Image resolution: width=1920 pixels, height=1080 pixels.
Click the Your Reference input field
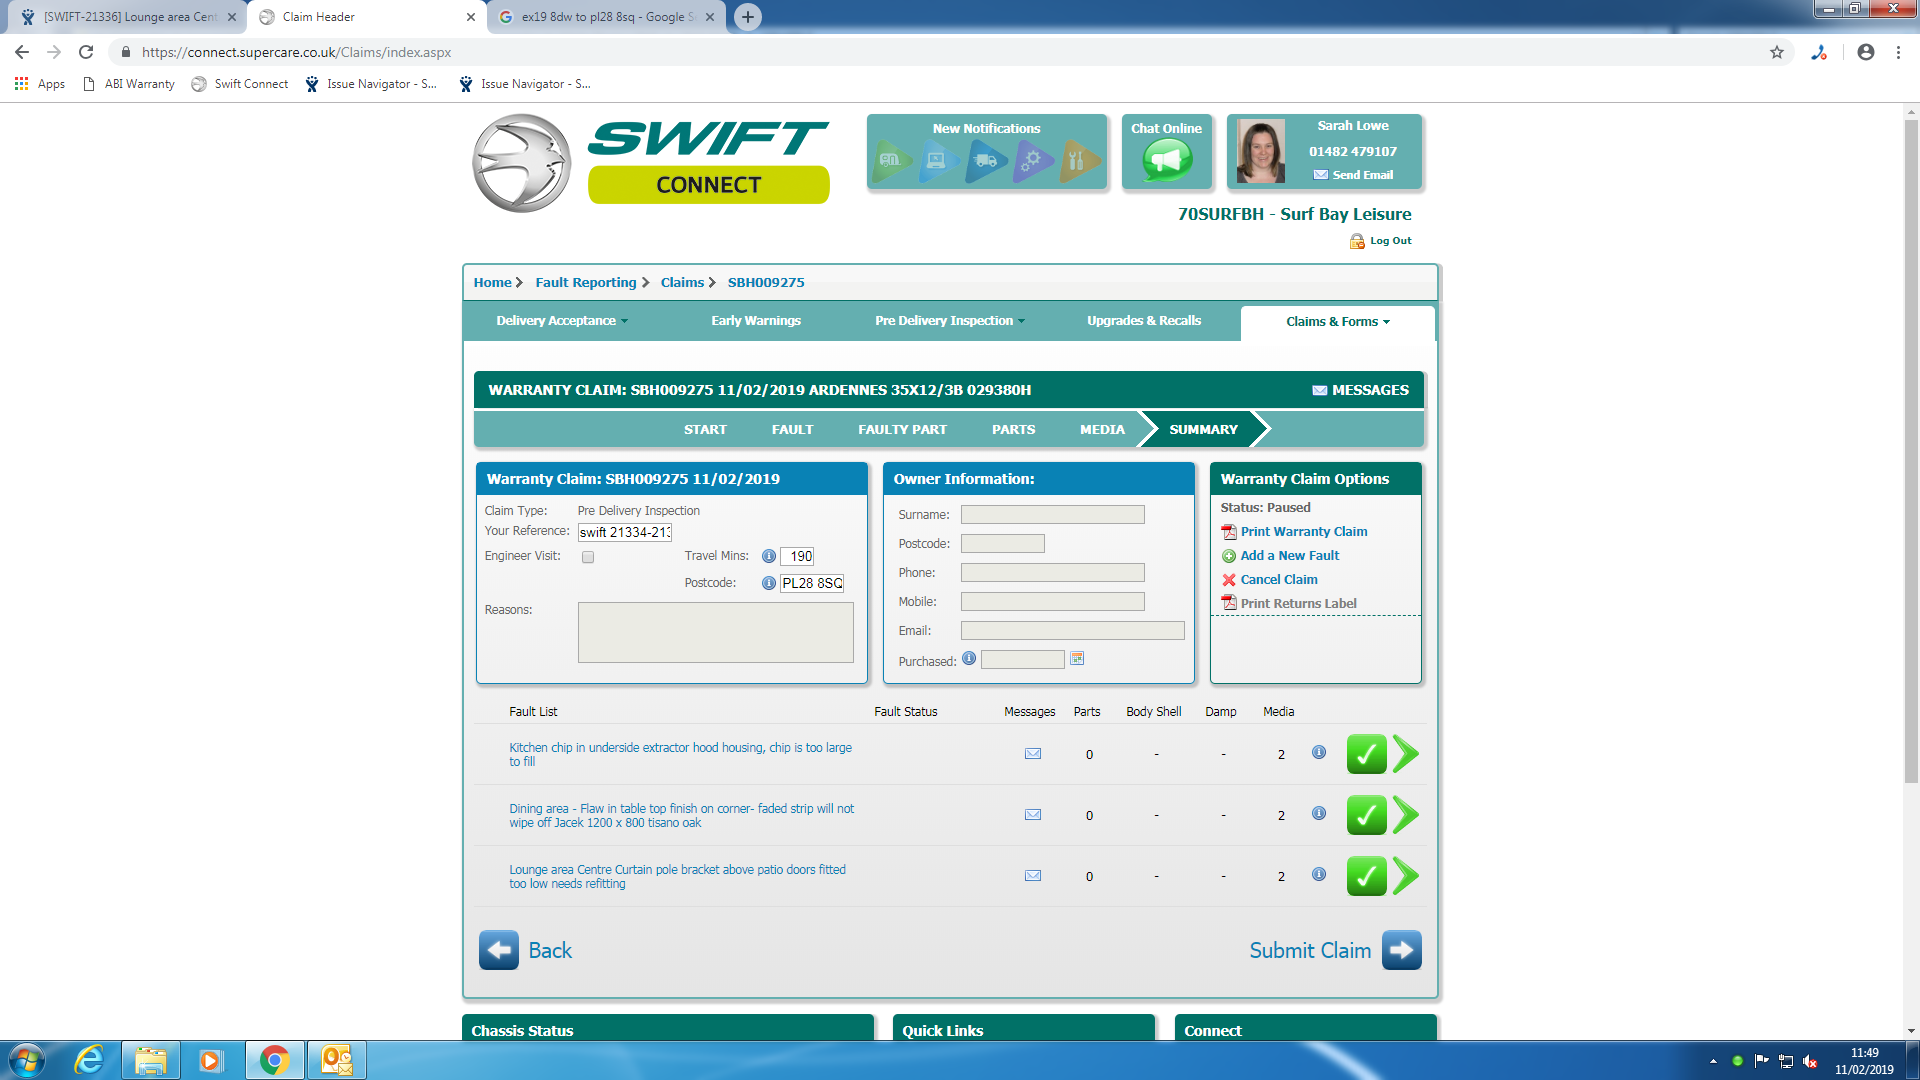click(624, 532)
